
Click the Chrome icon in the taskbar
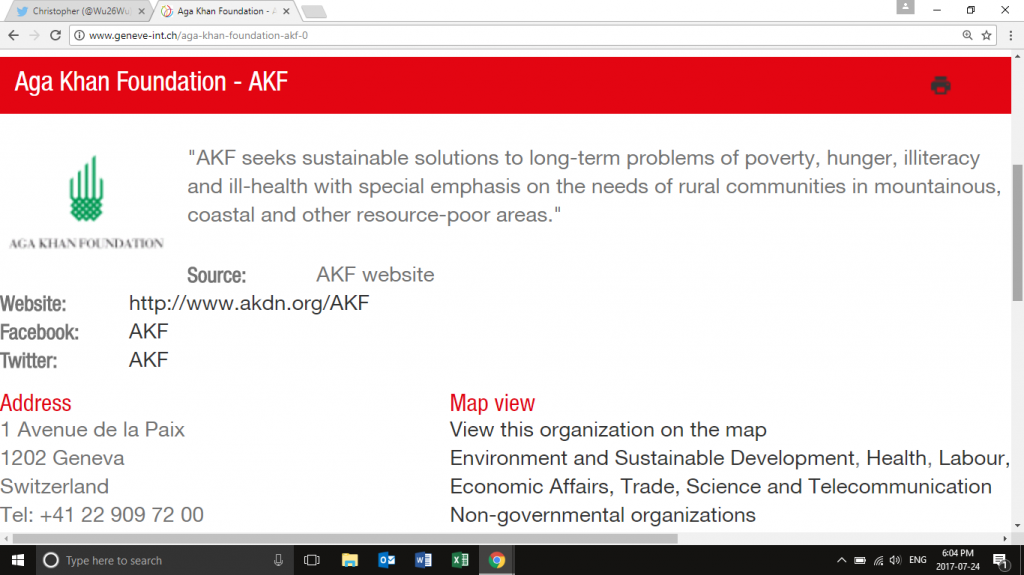tap(496, 560)
